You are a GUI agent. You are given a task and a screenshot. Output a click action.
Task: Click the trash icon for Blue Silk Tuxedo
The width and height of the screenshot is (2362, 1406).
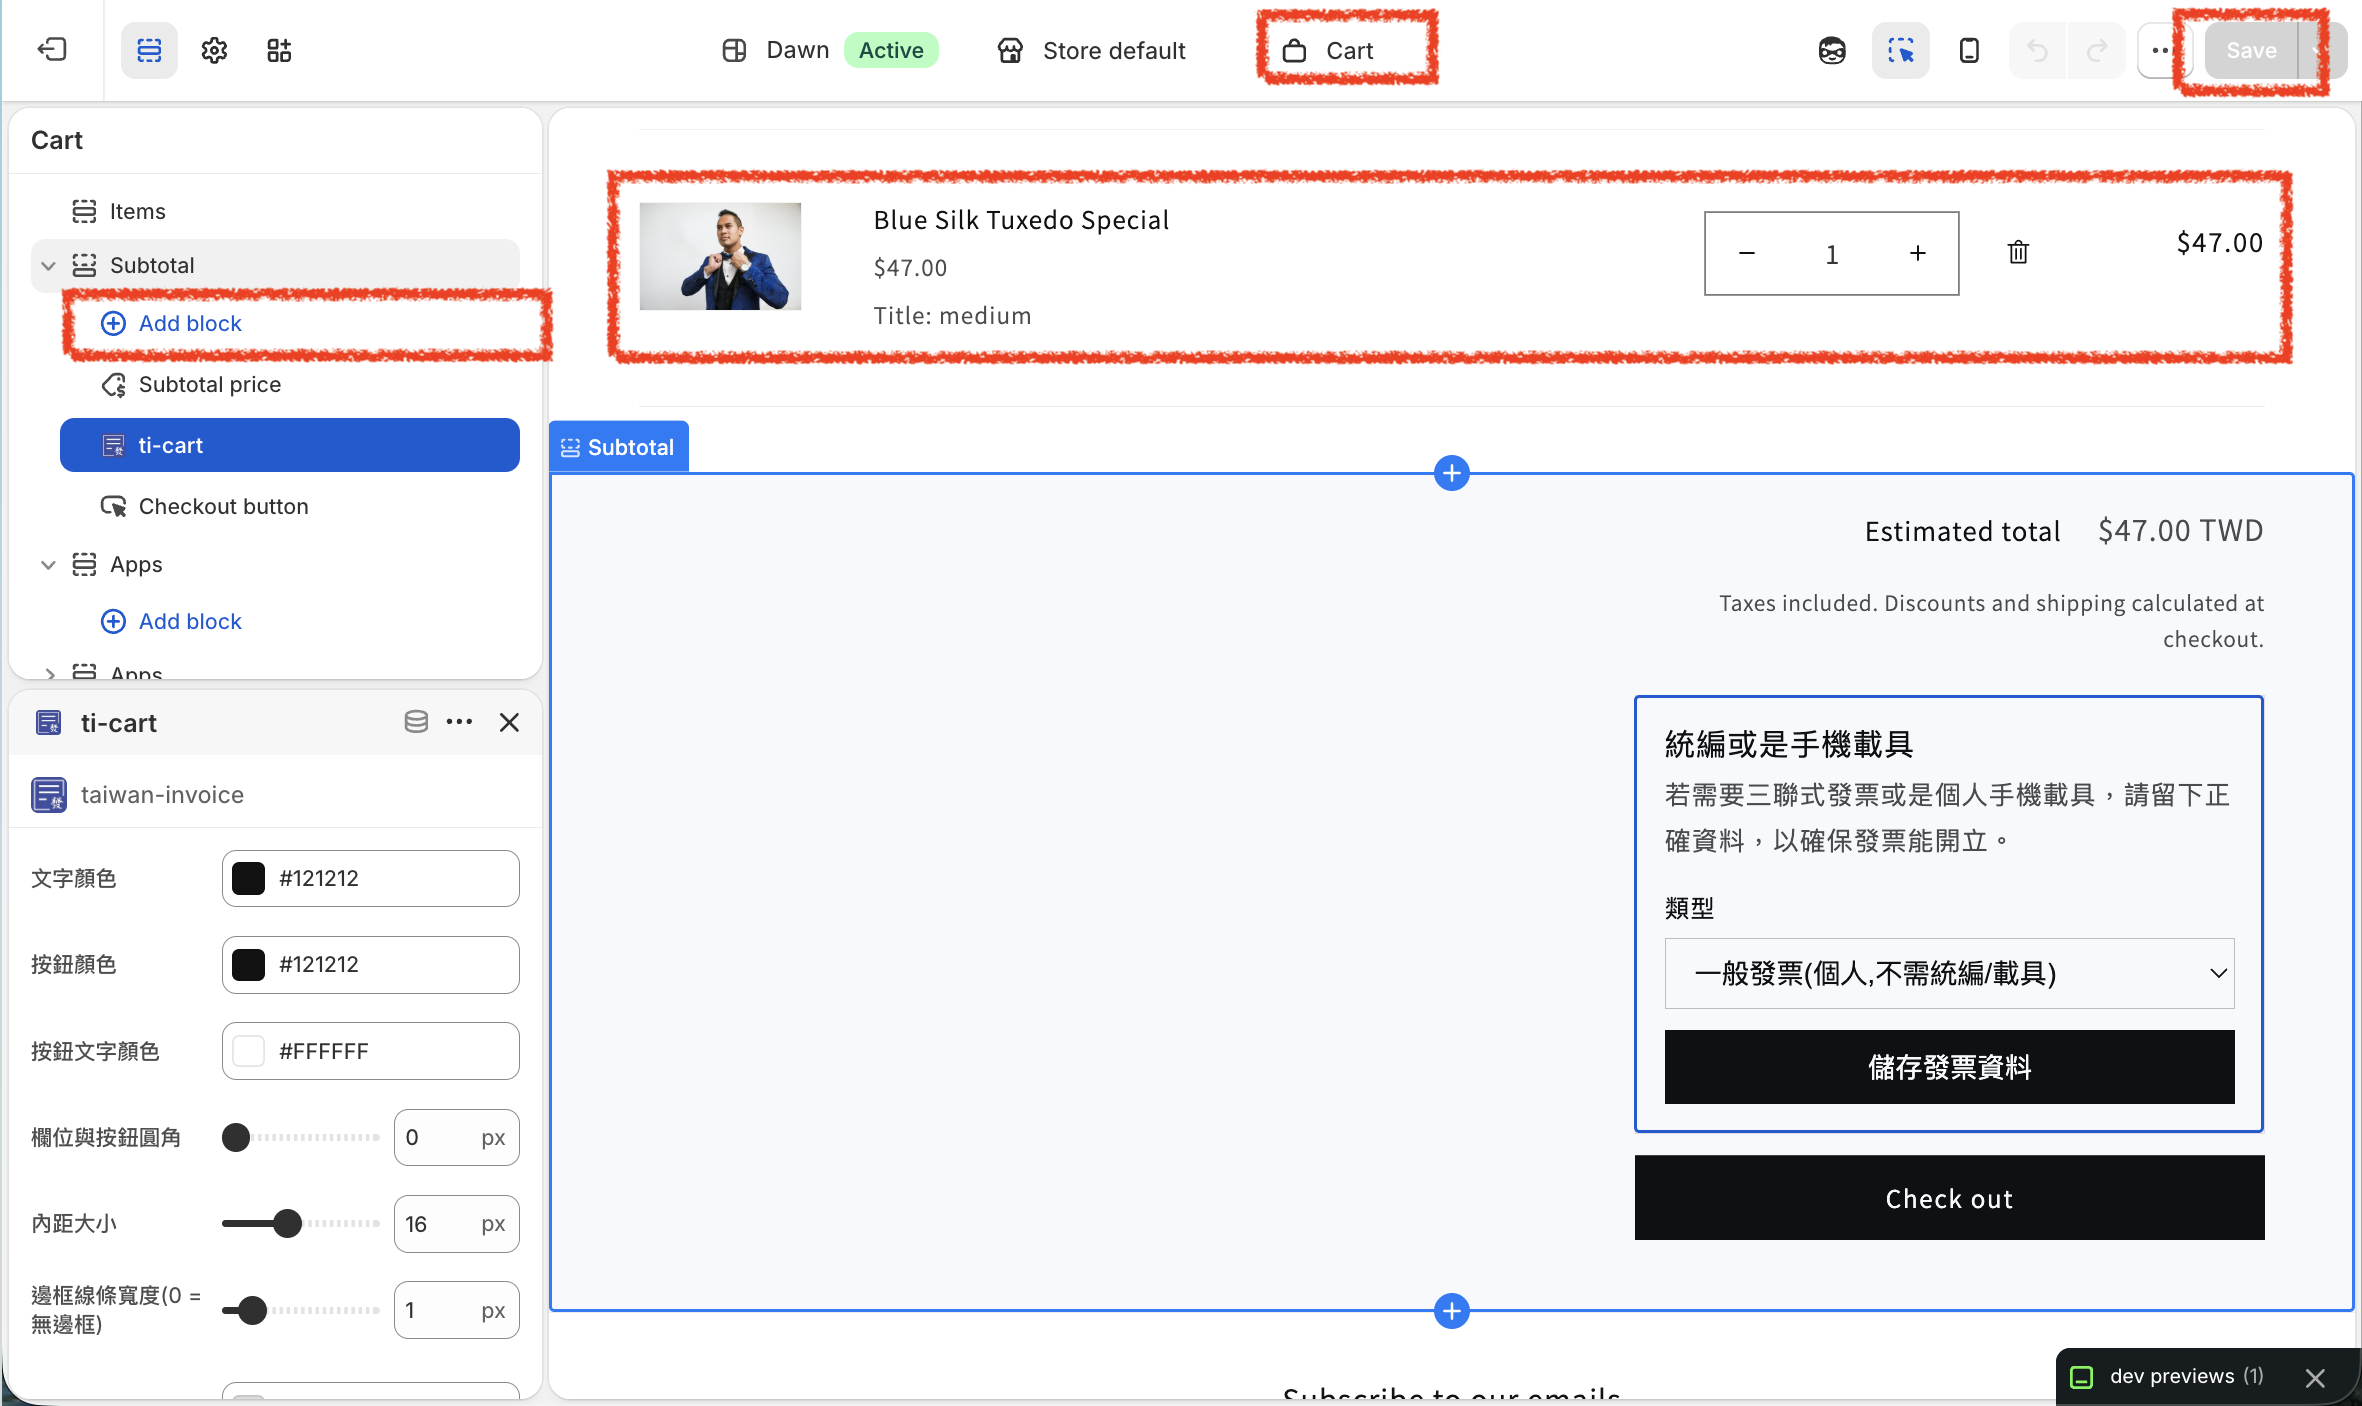click(x=2018, y=252)
